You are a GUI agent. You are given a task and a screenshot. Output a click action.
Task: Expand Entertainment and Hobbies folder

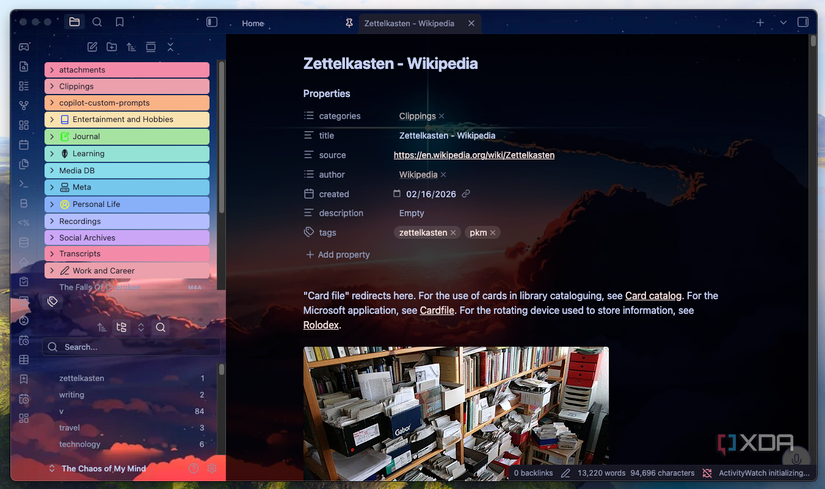[127, 119]
